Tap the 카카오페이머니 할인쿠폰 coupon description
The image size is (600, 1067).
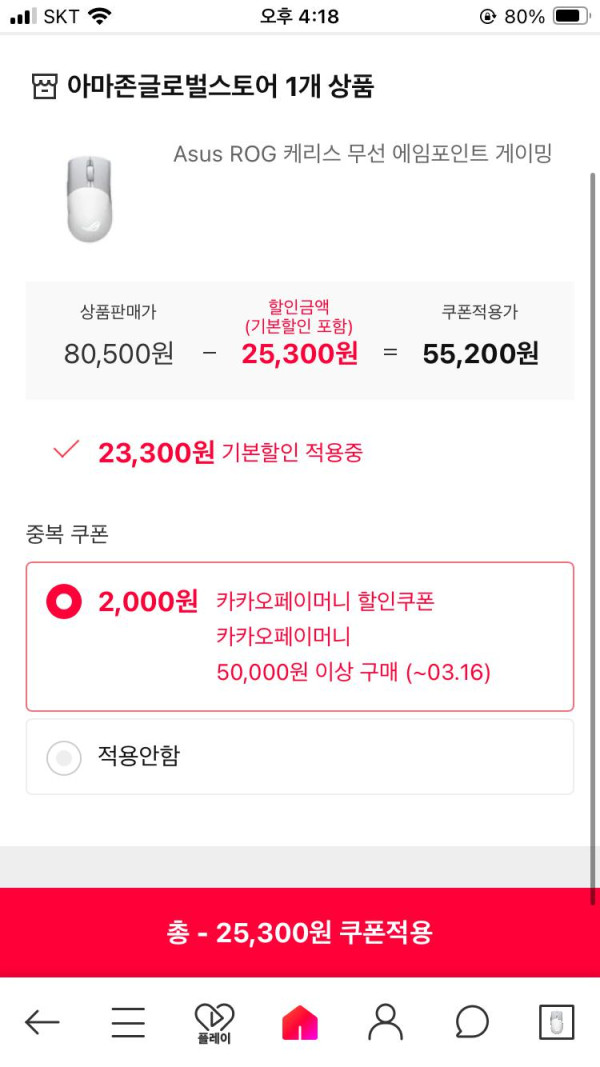point(326,602)
